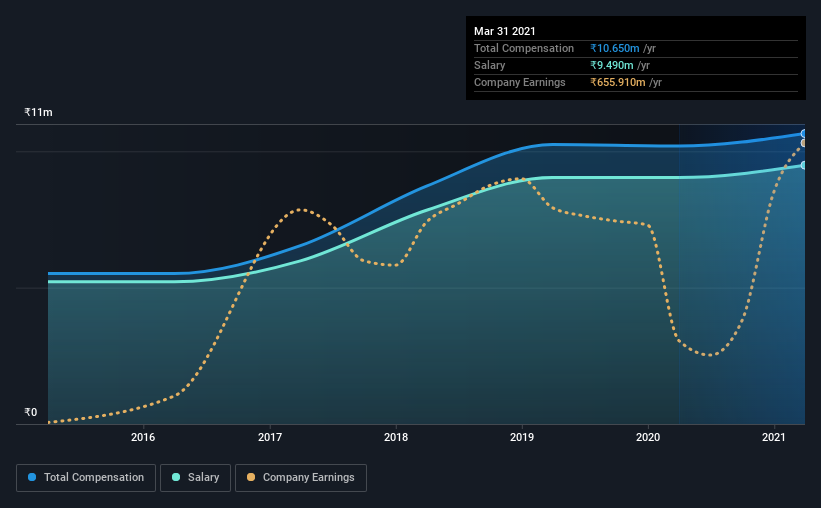Click the Mar 31 2021 tooltip date
Image resolution: width=821 pixels, height=508 pixels.
pos(505,31)
